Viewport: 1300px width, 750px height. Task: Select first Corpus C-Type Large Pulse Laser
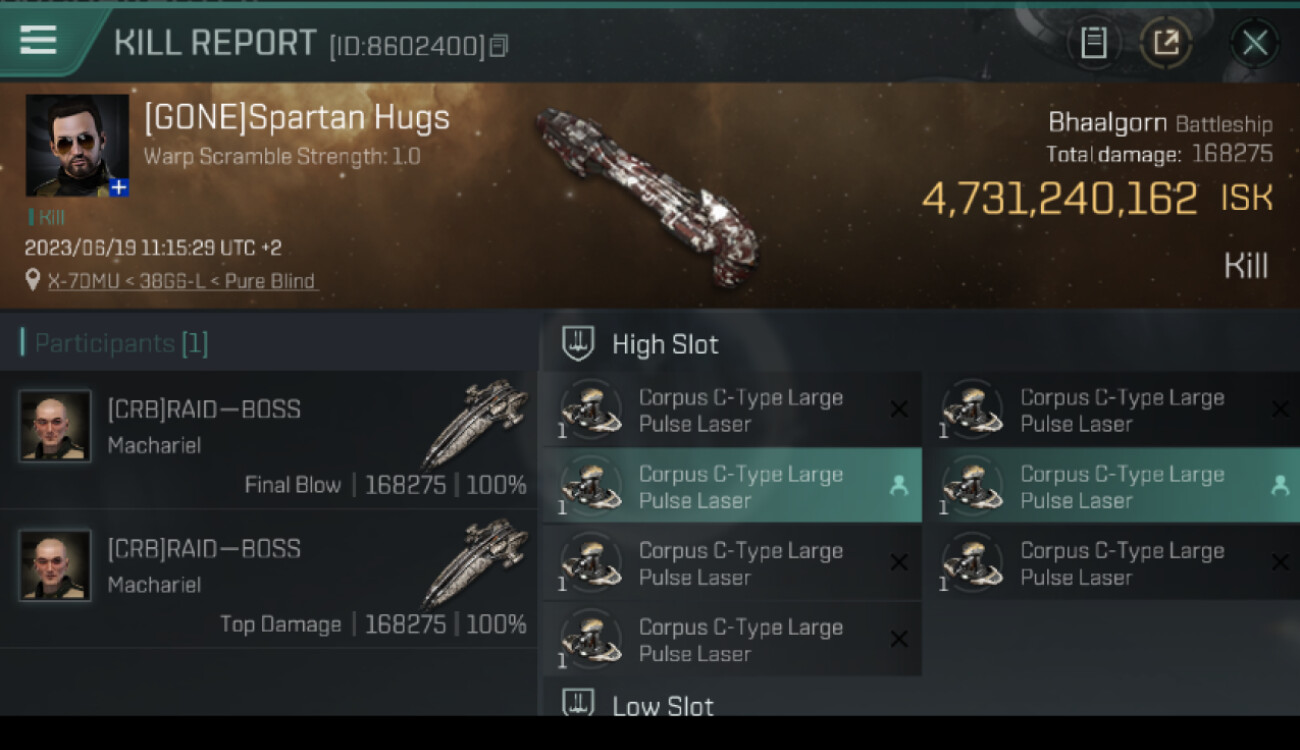[x=730, y=410]
